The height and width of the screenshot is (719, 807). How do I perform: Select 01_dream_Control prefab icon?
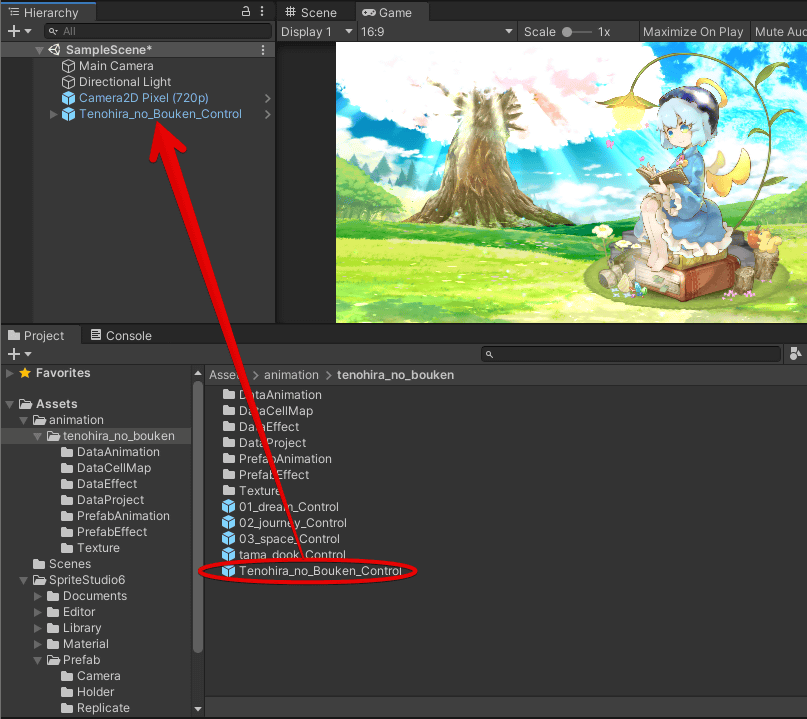(x=229, y=506)
